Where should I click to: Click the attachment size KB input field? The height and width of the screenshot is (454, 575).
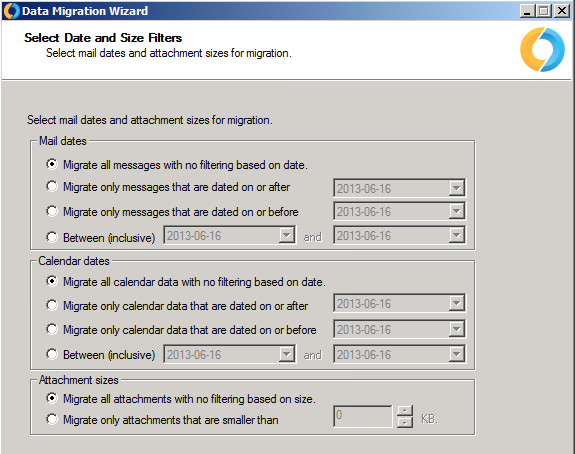pos(363,416)
